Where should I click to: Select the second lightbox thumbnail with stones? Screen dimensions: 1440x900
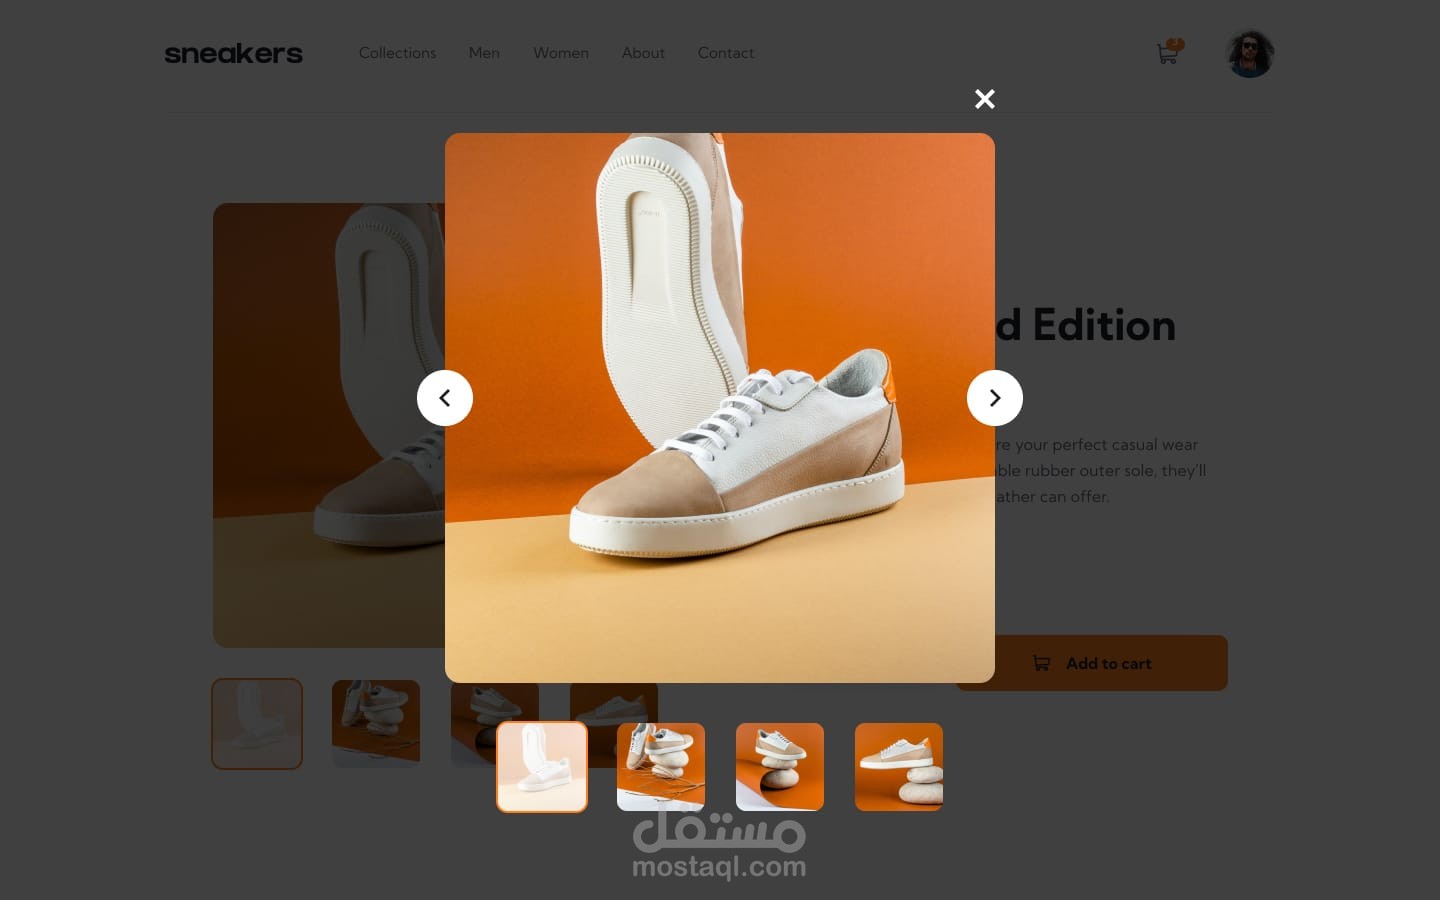pyautogui.click(x=661, y=767)
